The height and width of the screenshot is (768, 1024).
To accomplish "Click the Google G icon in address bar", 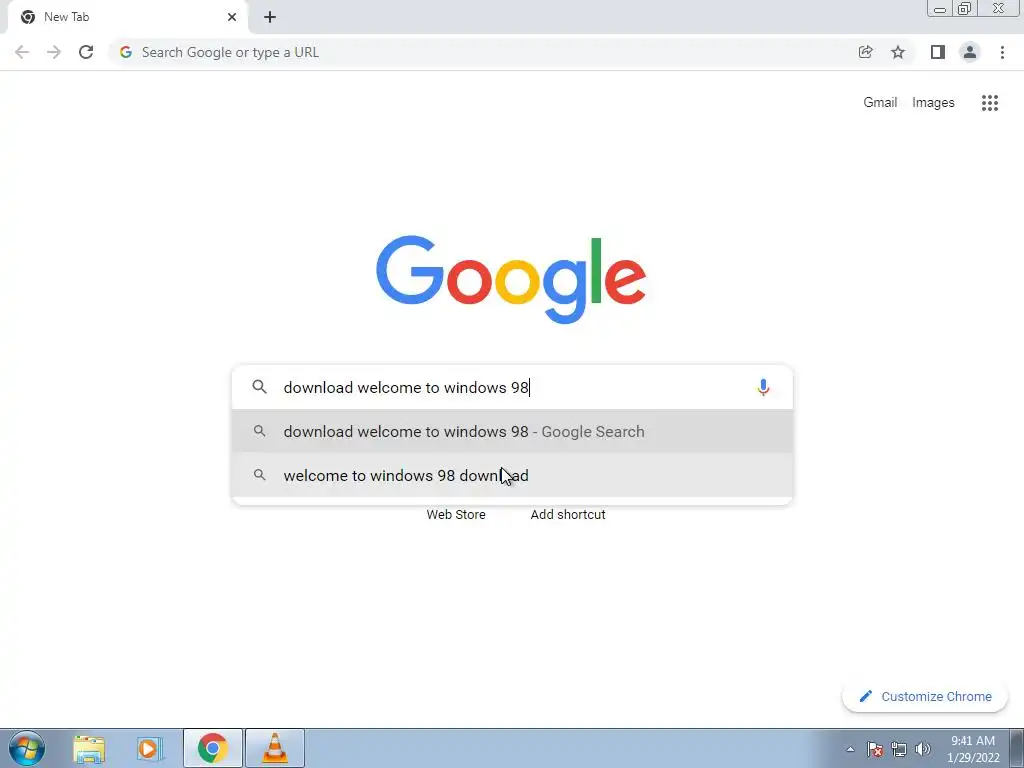I will (126, 52).
